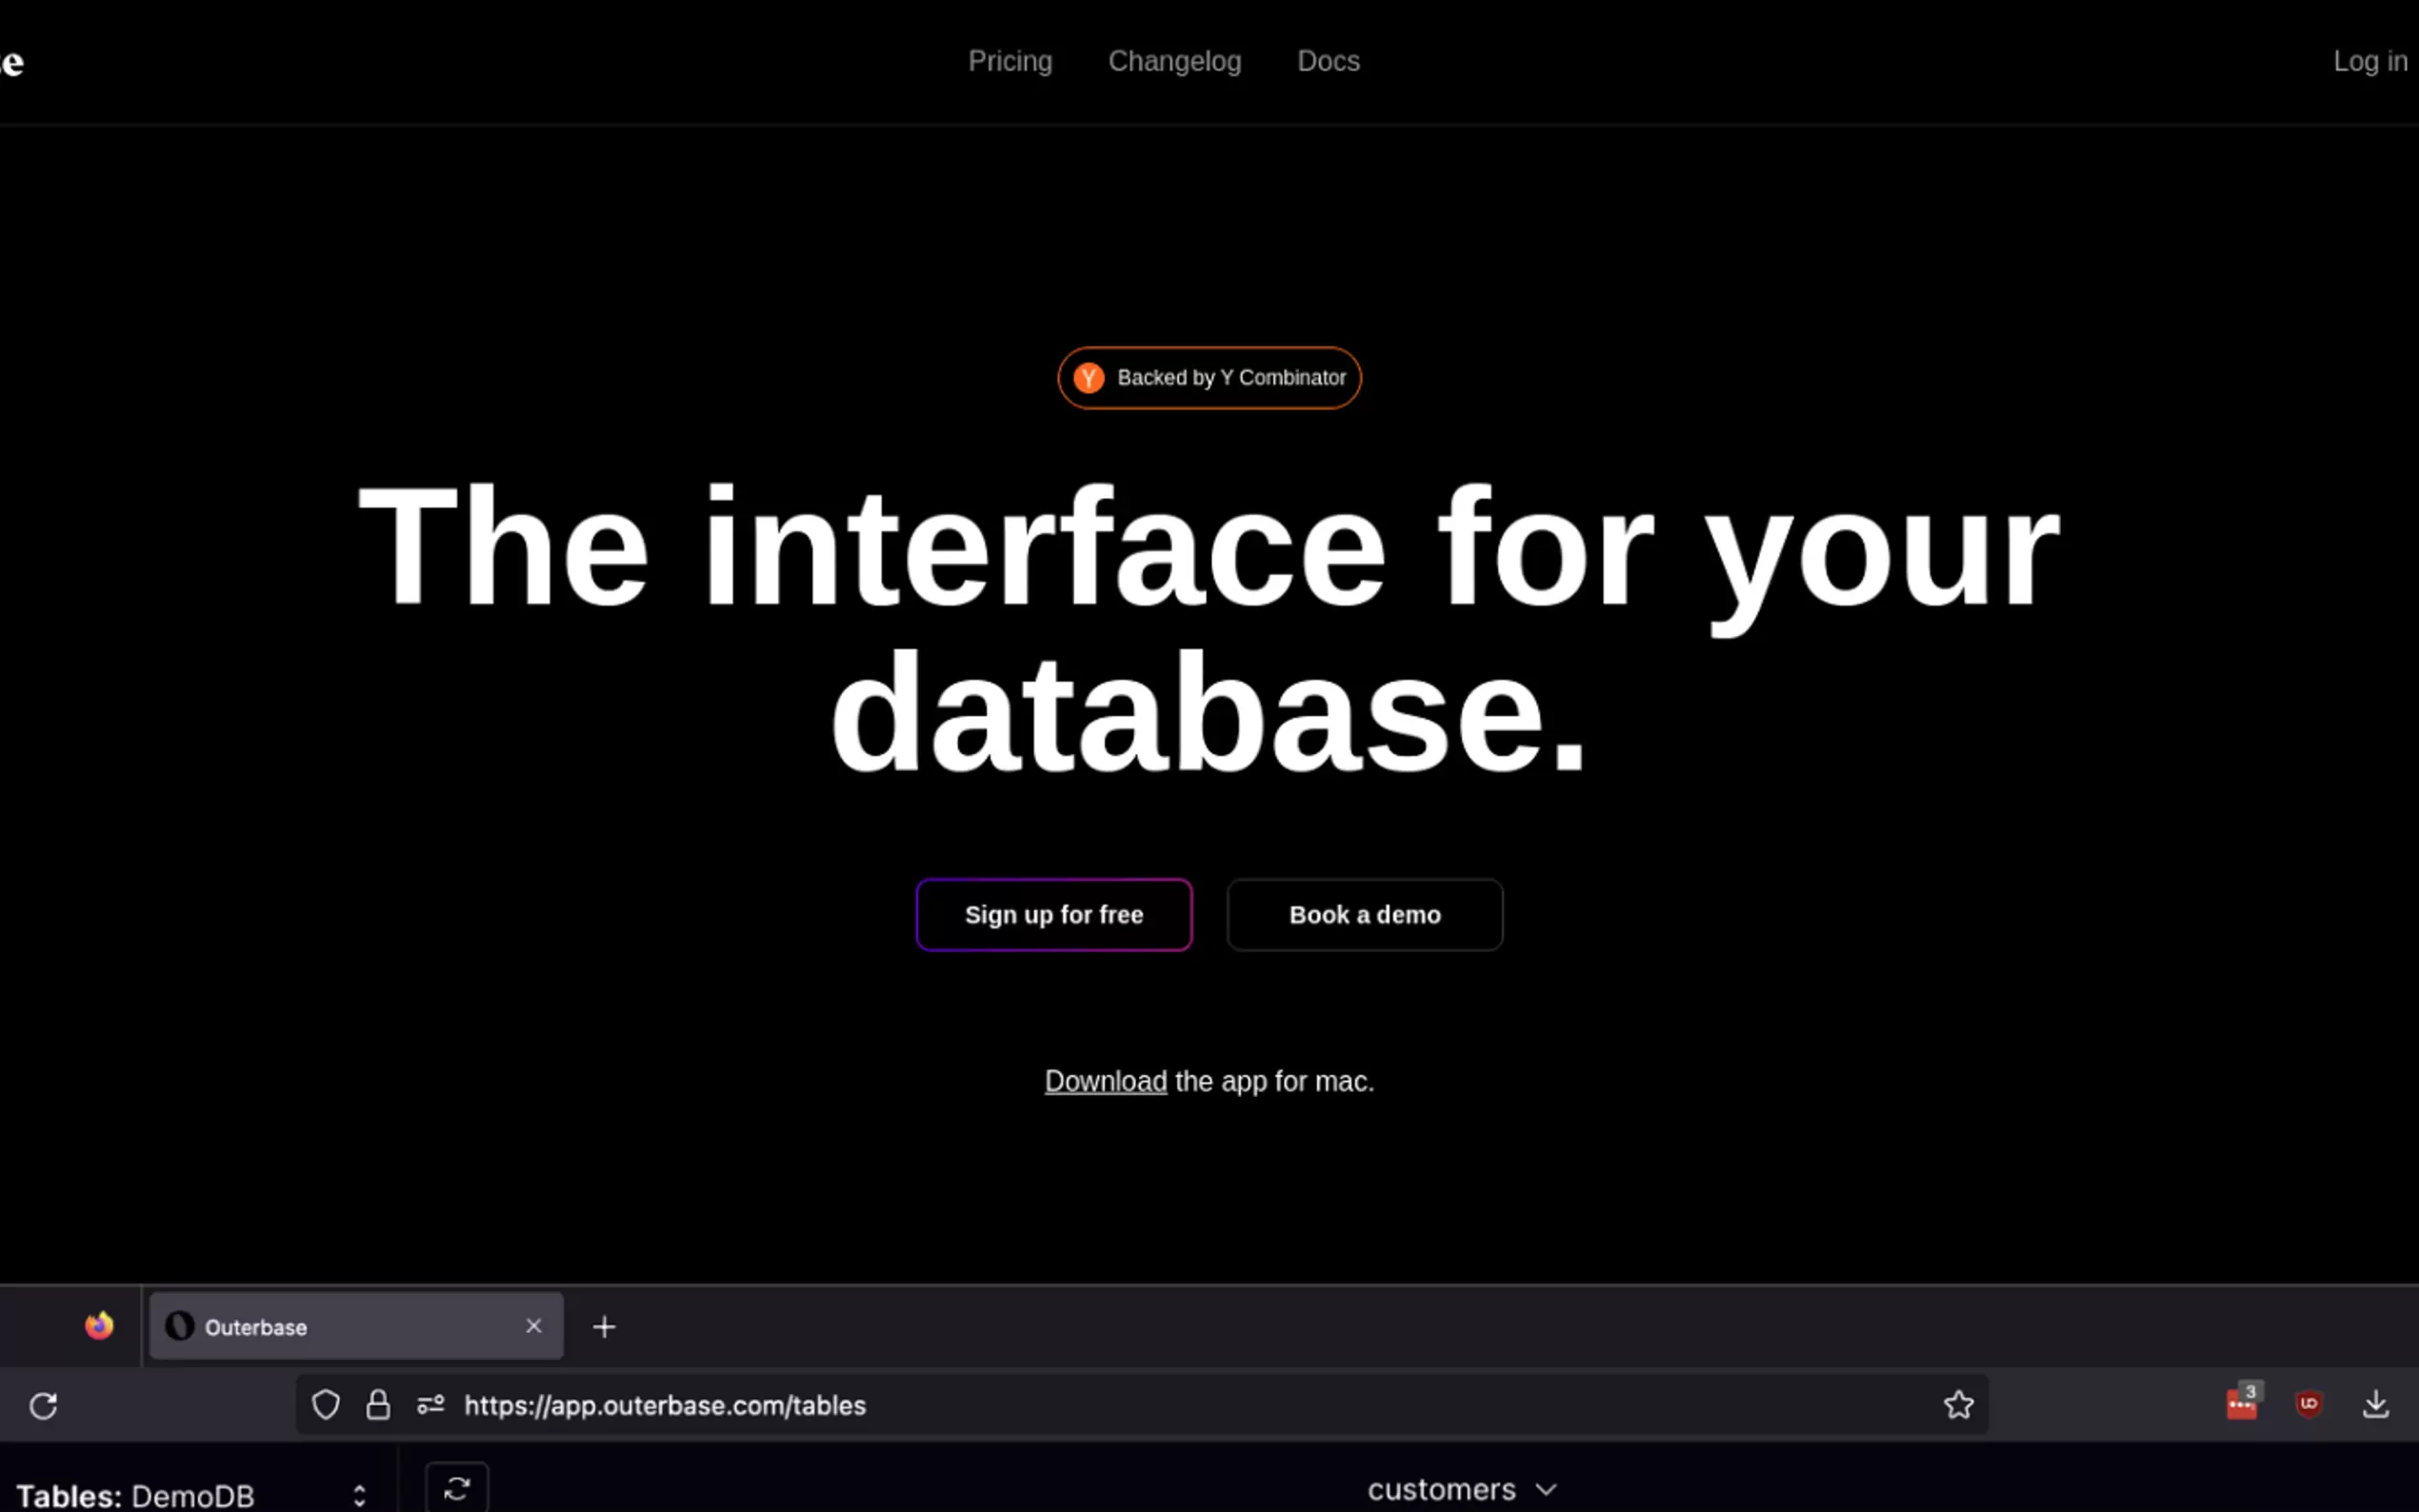Open the browser downloads icon
Screen dimensions: 2419x1512
2375,1405
